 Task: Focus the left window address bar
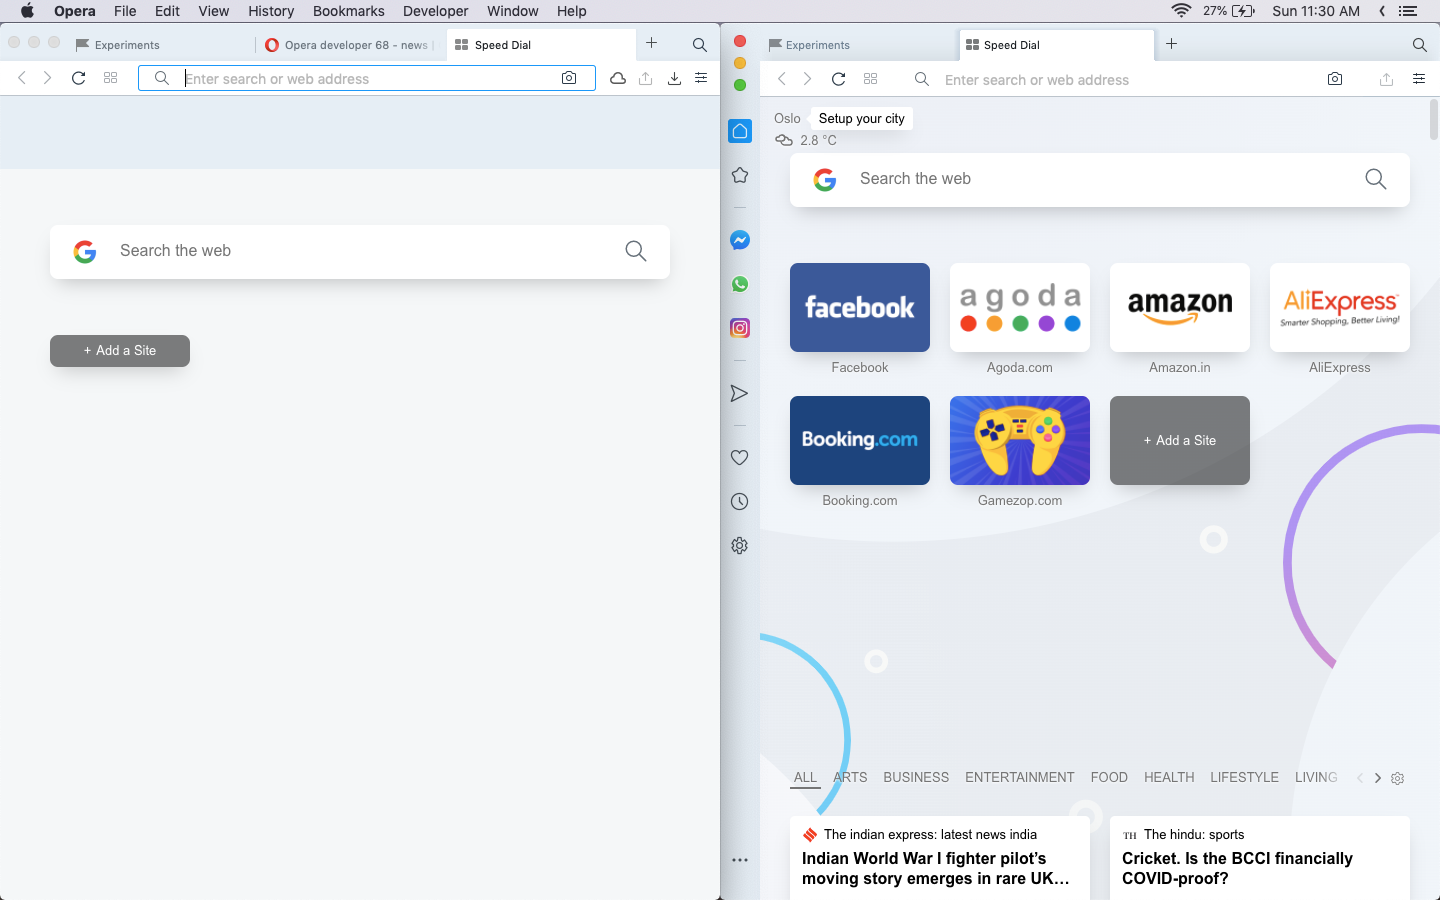366,78
